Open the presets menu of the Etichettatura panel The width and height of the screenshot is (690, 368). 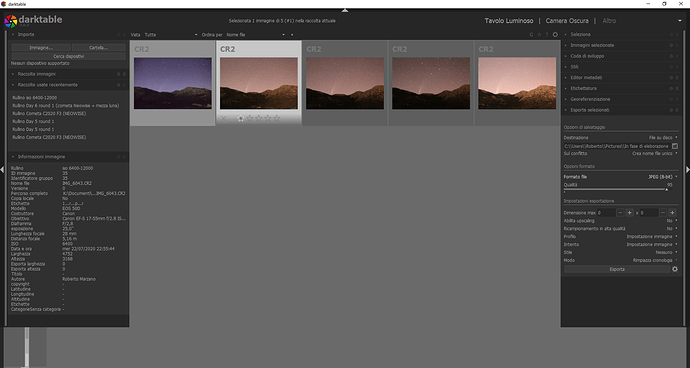tap(677, 88)
